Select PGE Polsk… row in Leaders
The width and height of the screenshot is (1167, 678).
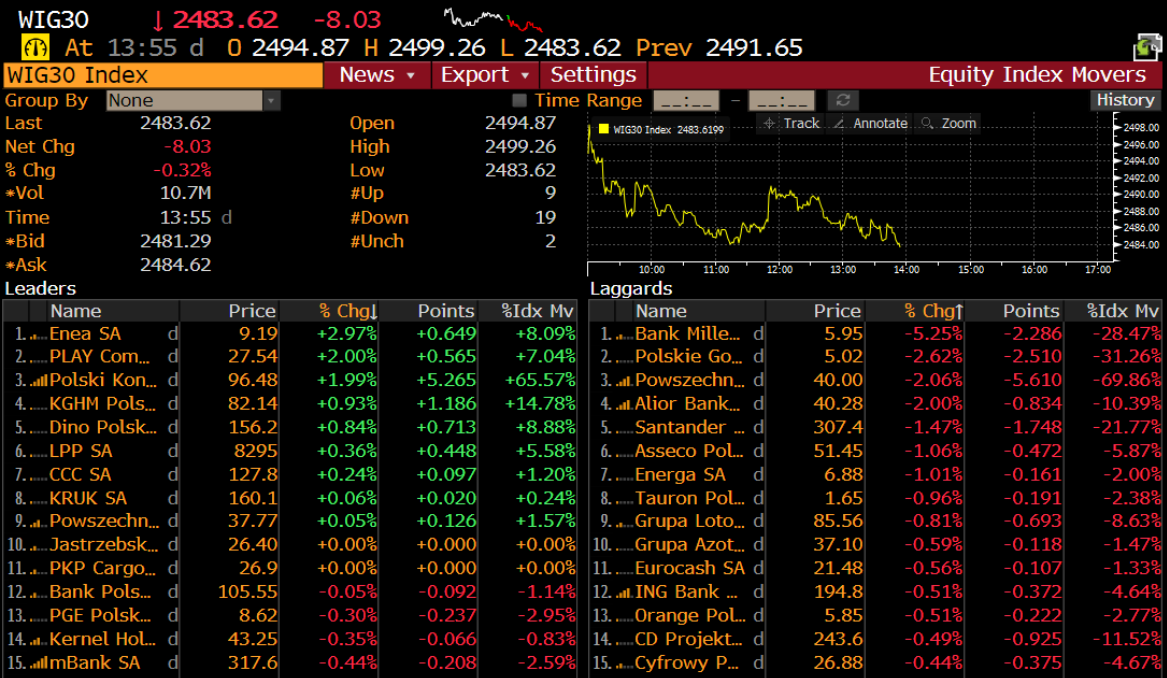(x=290, y=616)
